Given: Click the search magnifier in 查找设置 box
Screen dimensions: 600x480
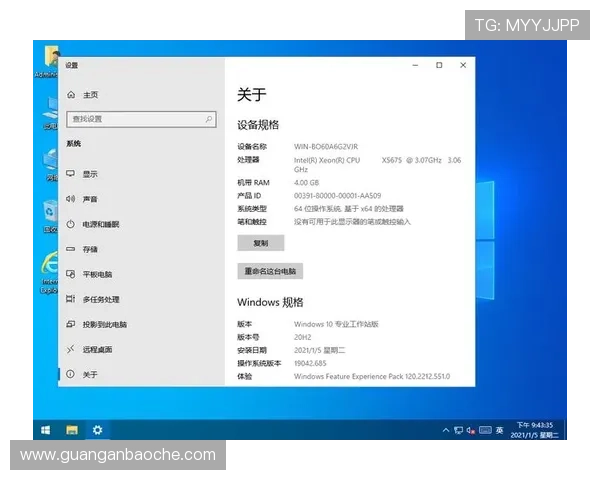Looking at the screenshot, I should click(209, 119).
